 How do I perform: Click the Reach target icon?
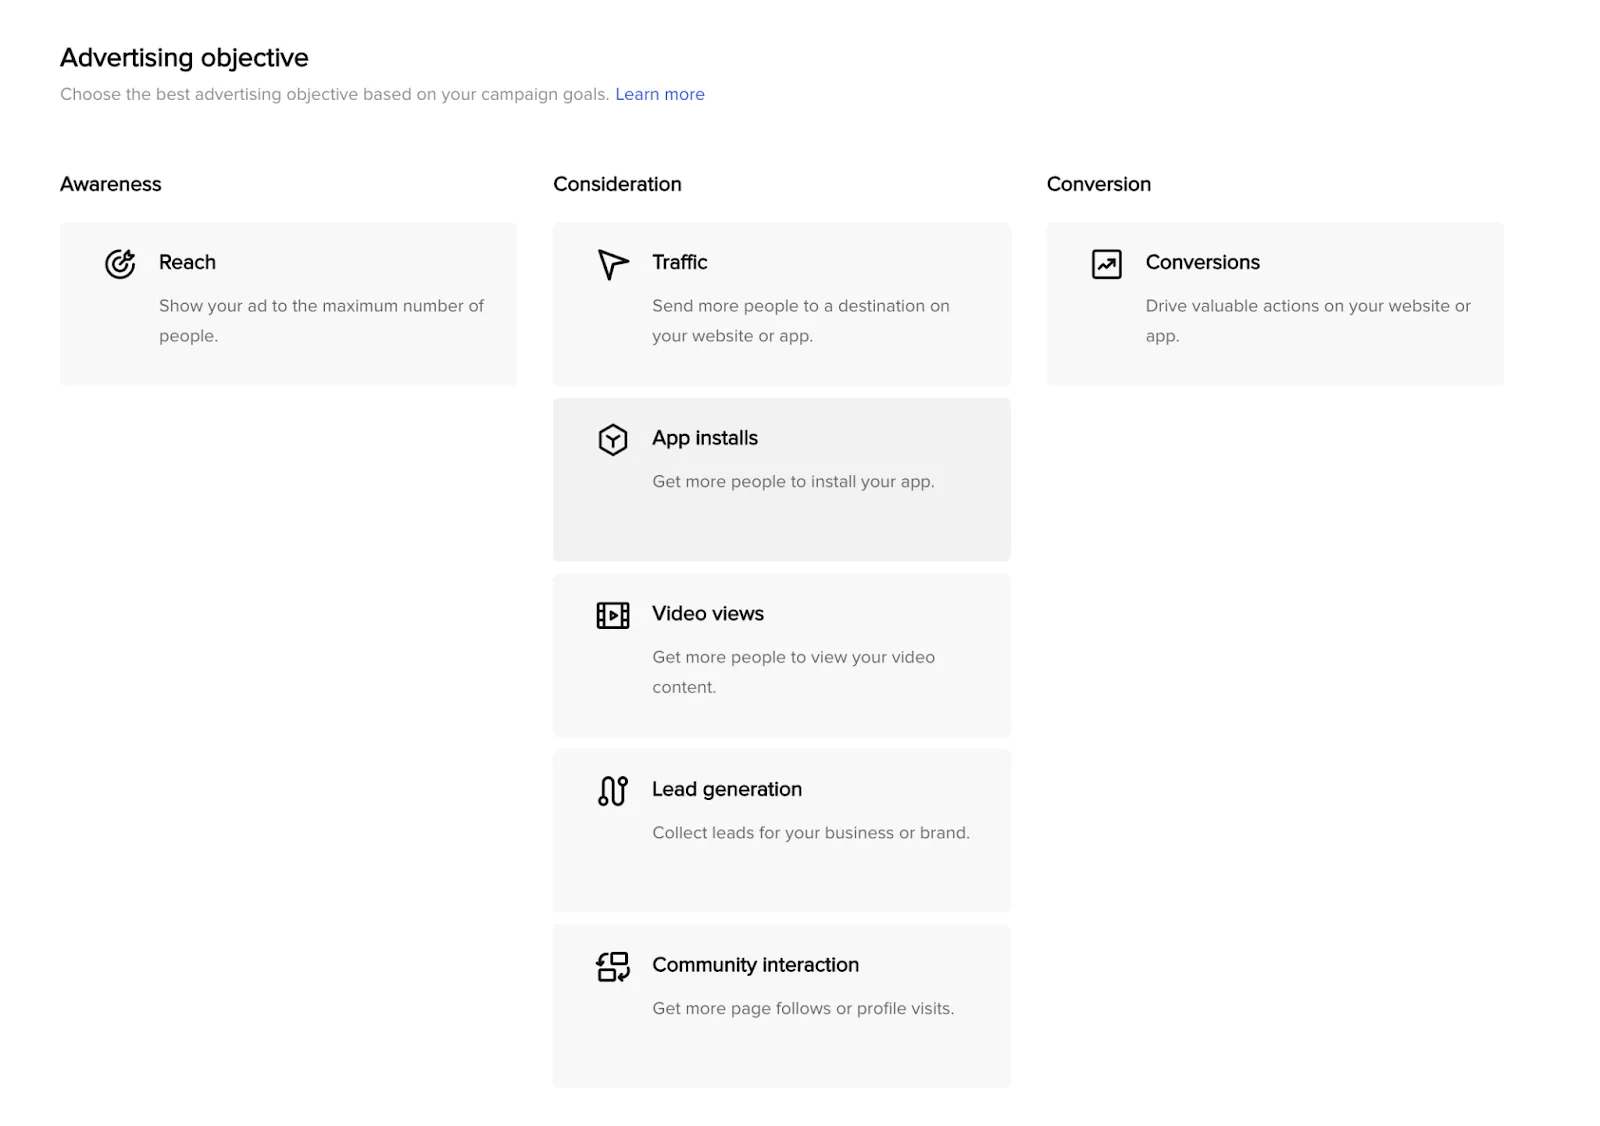coord(120,264)
